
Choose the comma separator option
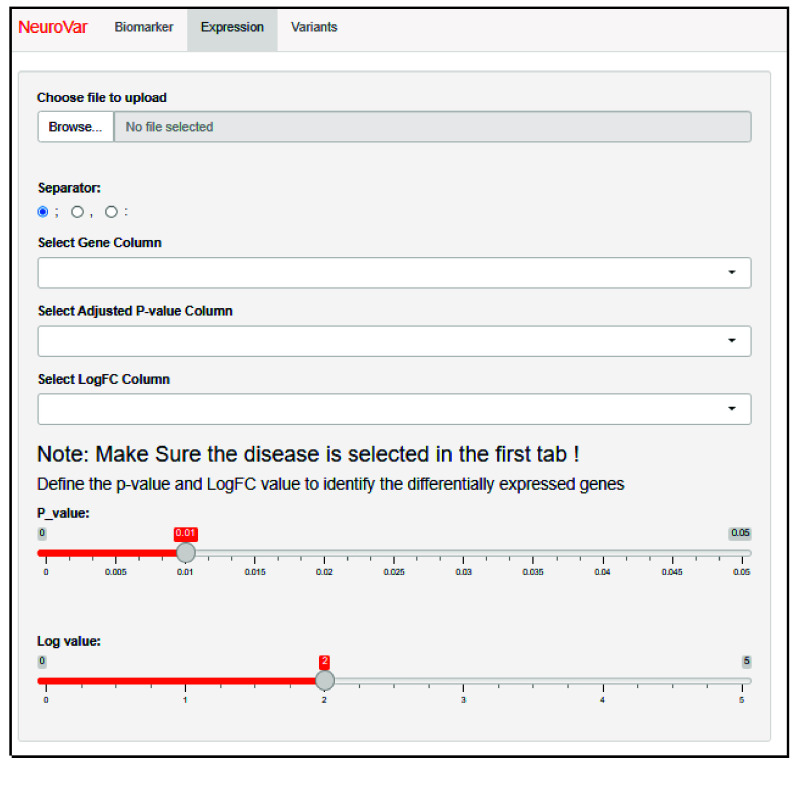77,212
